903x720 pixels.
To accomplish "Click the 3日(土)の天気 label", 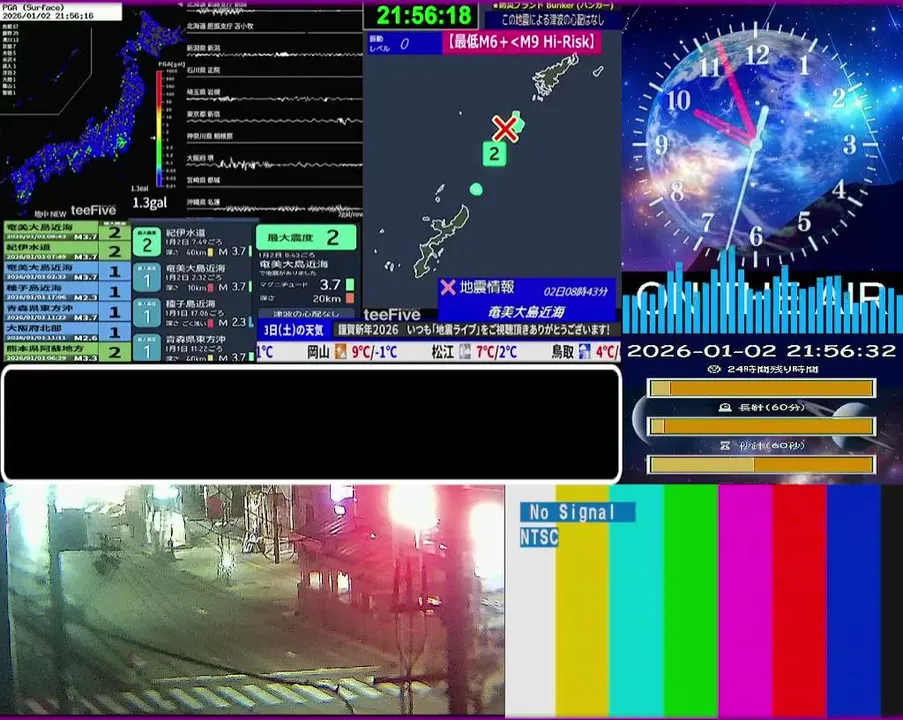I will [x=294, y=330].
